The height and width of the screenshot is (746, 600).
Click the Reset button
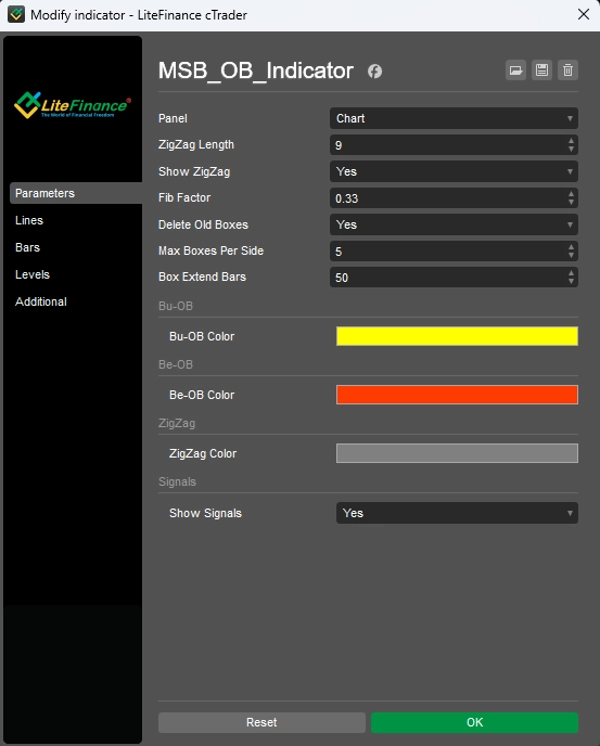(x=262, y=722)
